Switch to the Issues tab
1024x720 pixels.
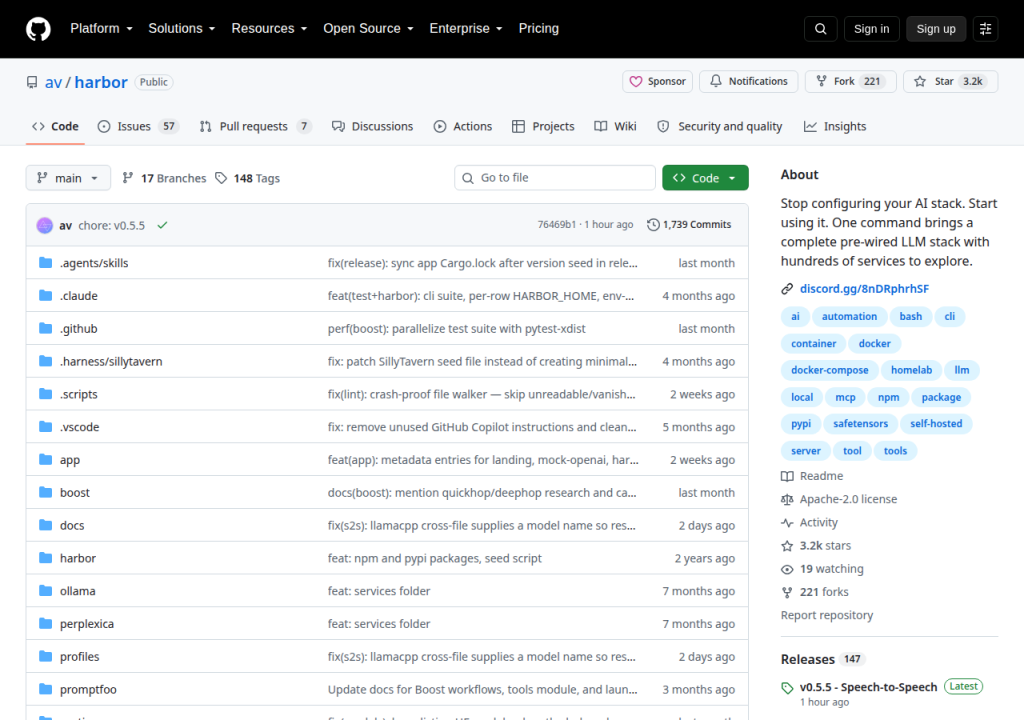pos(138,126)
